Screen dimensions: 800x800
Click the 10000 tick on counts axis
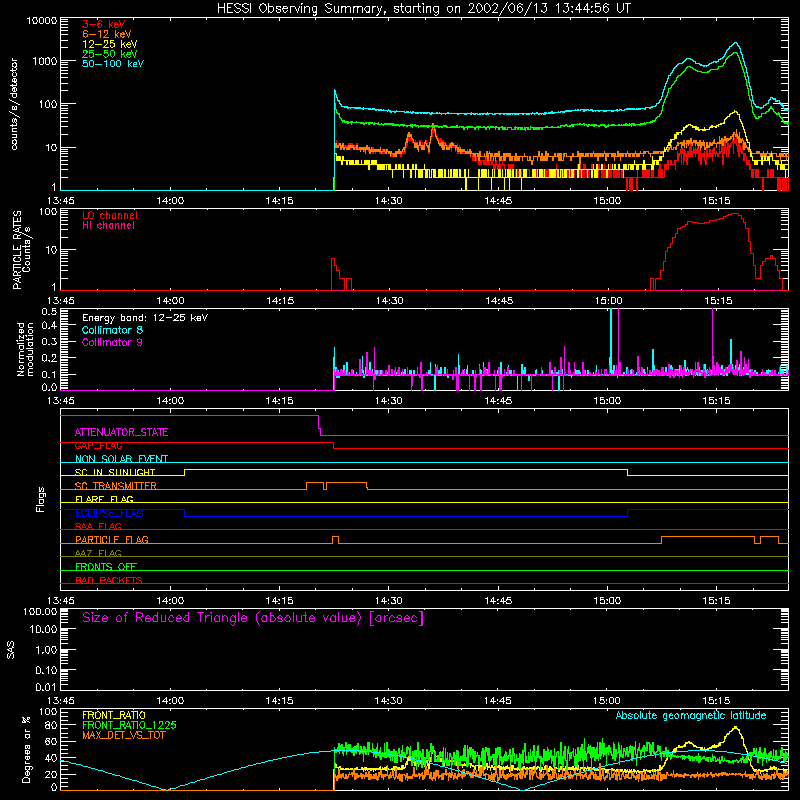(42, 20)
